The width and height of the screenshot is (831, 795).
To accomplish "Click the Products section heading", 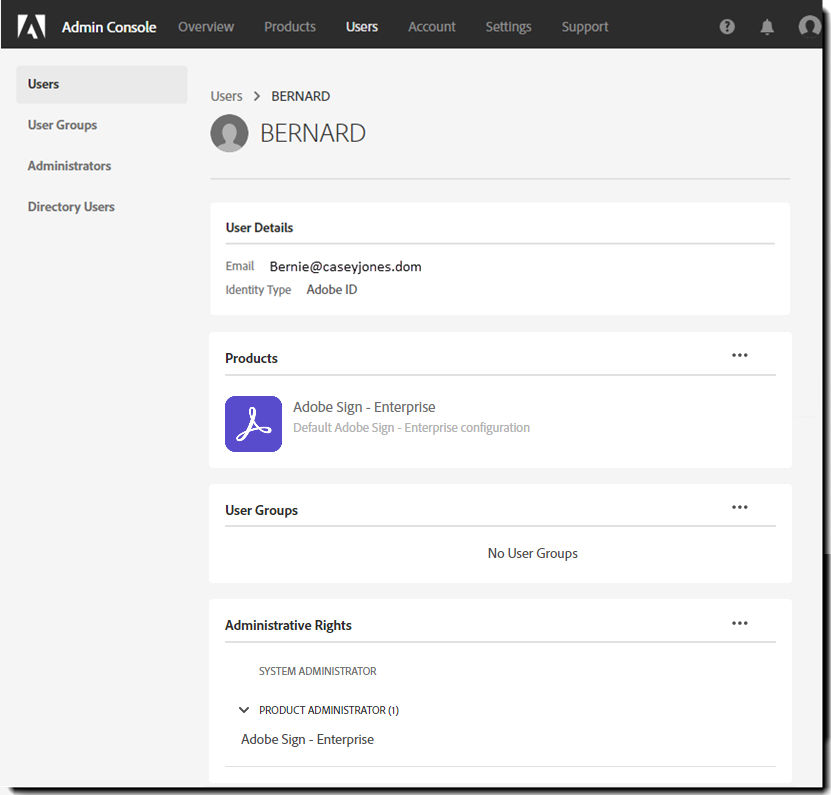I will [x=251, y=358].
